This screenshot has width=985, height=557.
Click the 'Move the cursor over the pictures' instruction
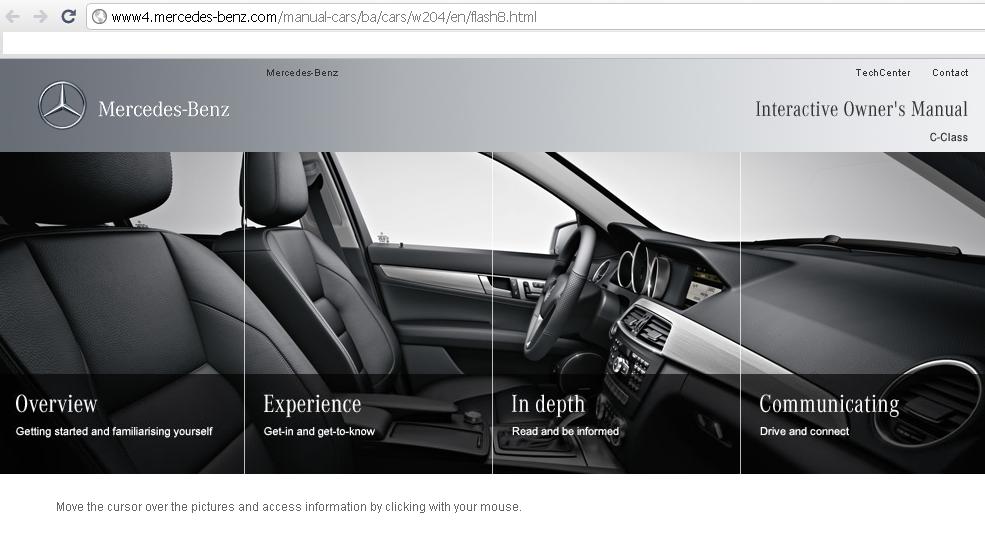pyautogui.click(x=289, y=507)
